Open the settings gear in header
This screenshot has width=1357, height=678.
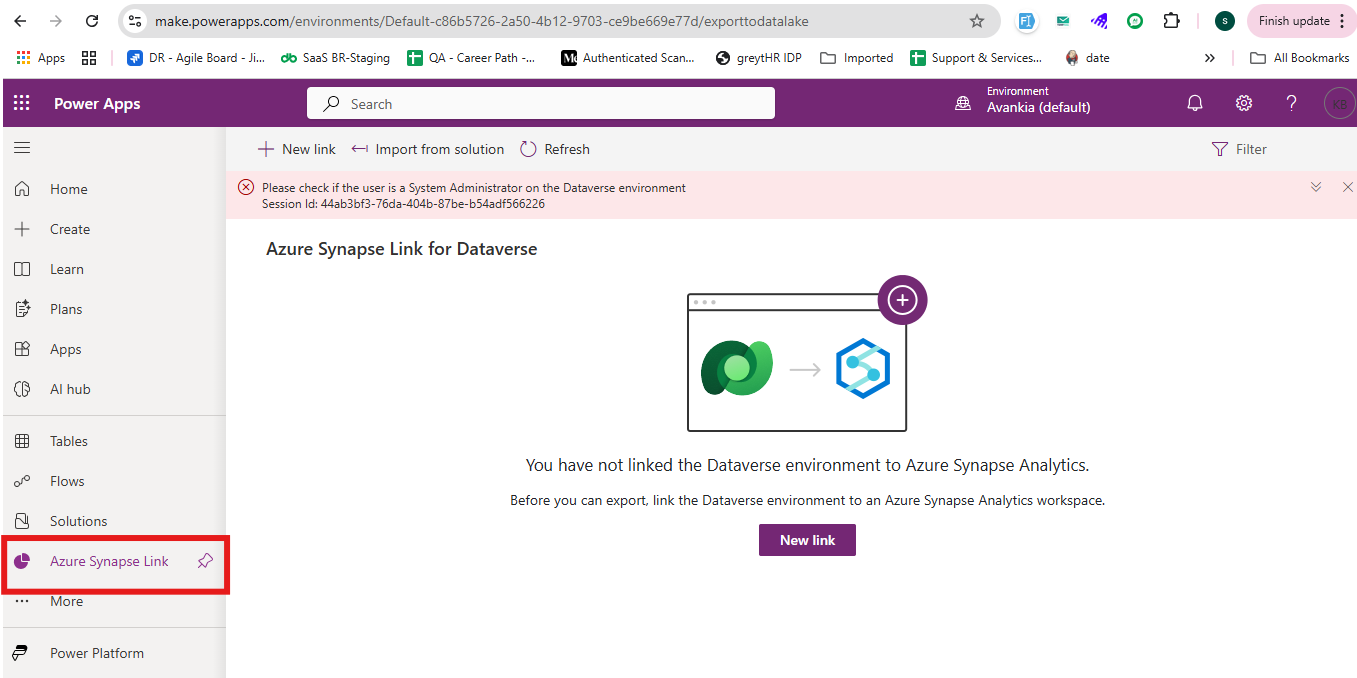coord(1243,103)
